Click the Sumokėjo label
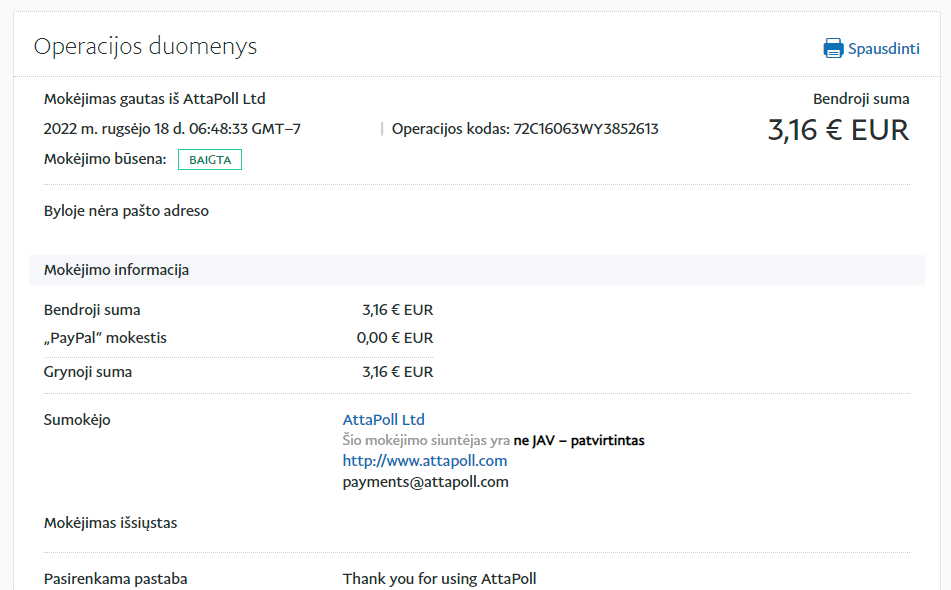951x590 pixels. pyautogui.click(x=77, y=420)
